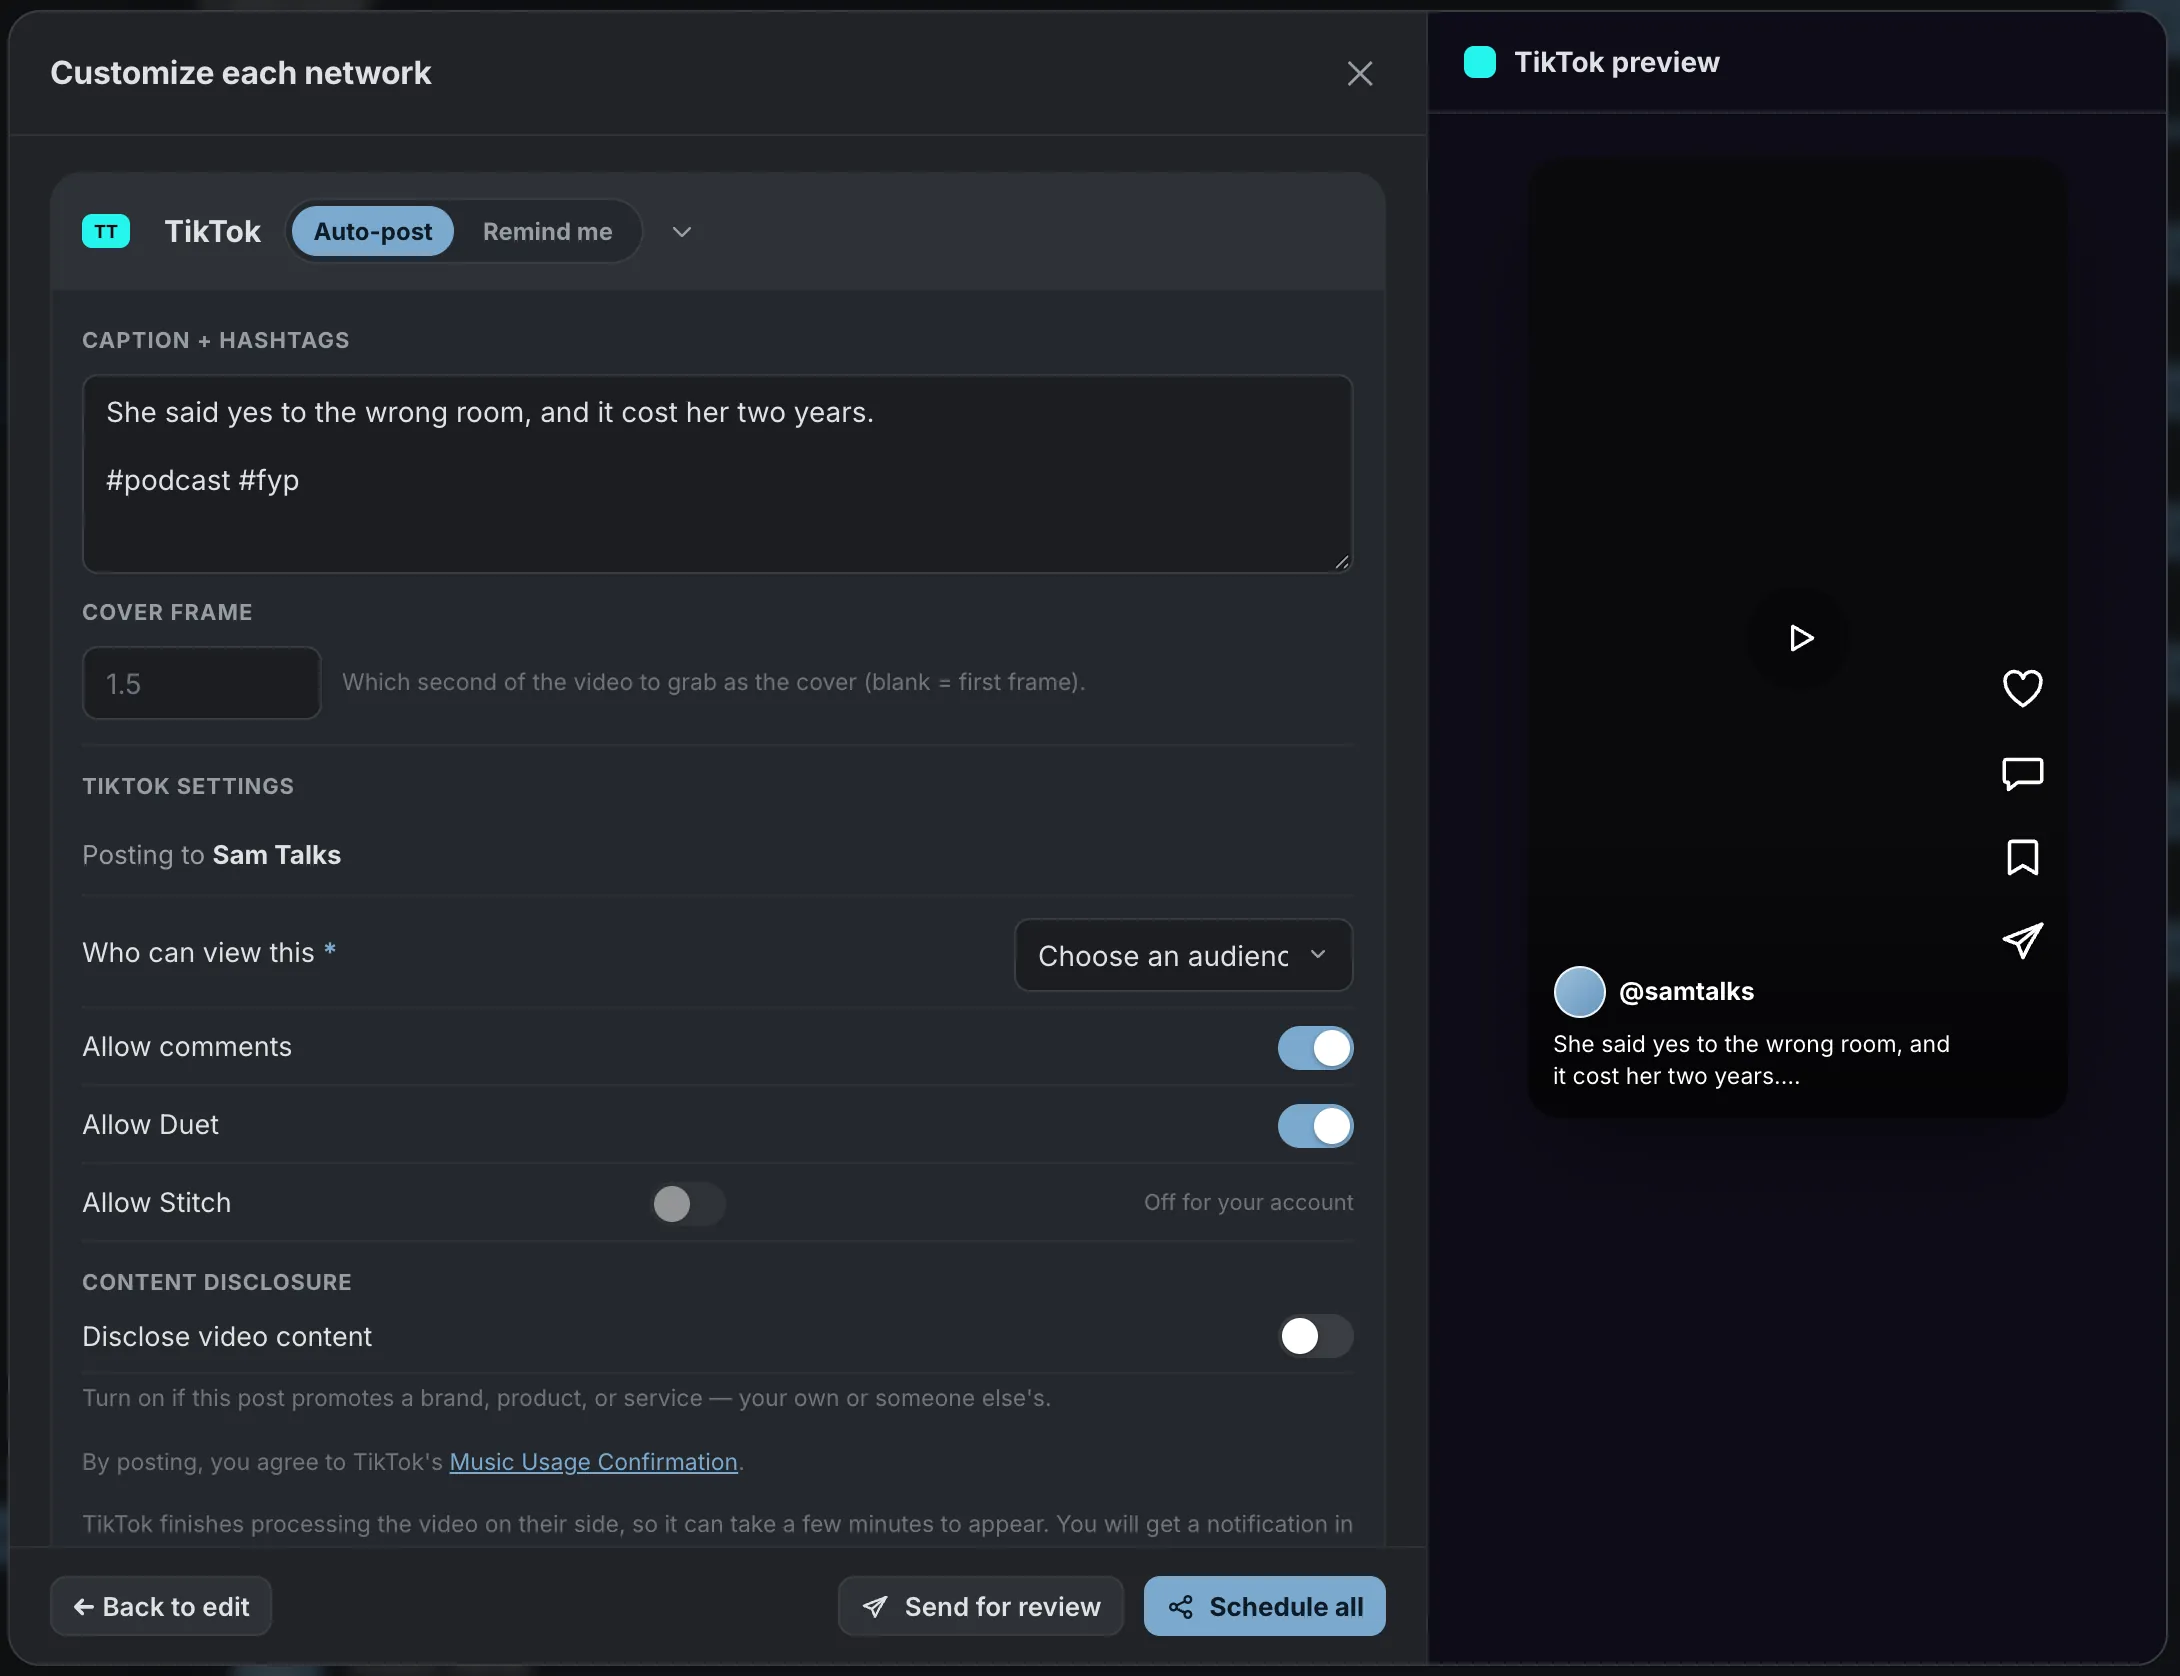This screenshot has height=1676, width=2180.
Task: Click the bookmark icon in TikTok preview
Action: [x=2022, y=857]
